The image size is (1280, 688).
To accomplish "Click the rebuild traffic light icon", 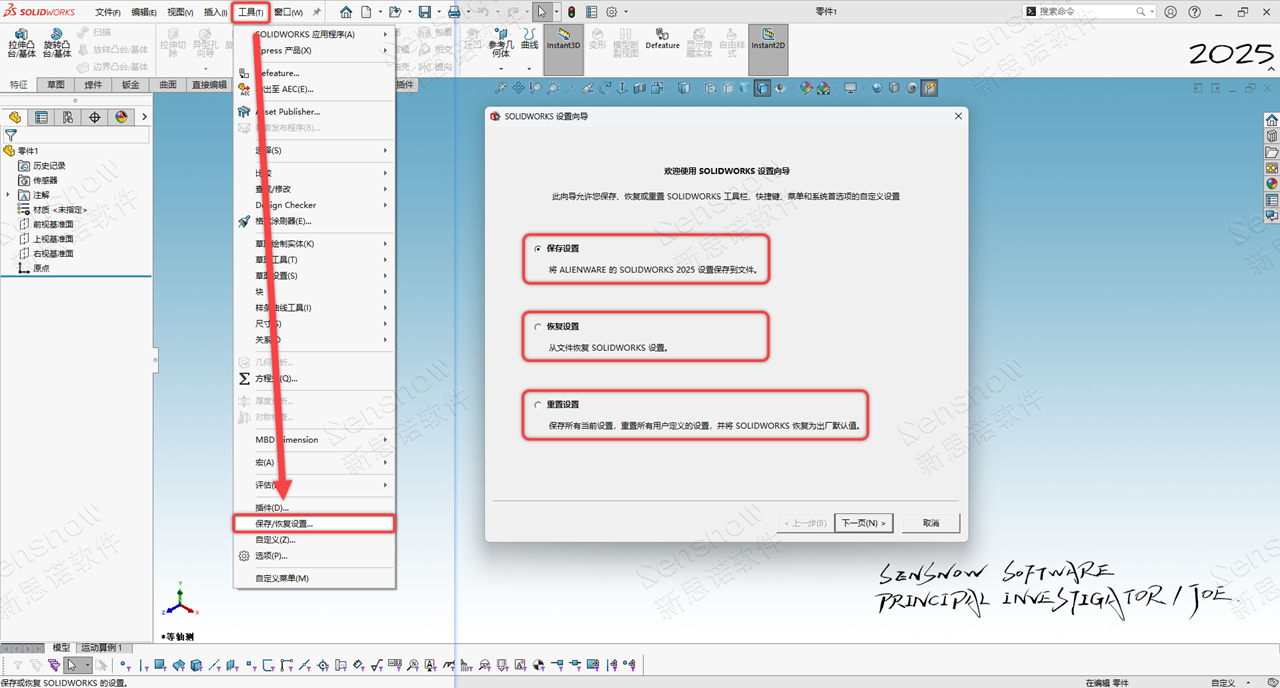I will (571, 12).
